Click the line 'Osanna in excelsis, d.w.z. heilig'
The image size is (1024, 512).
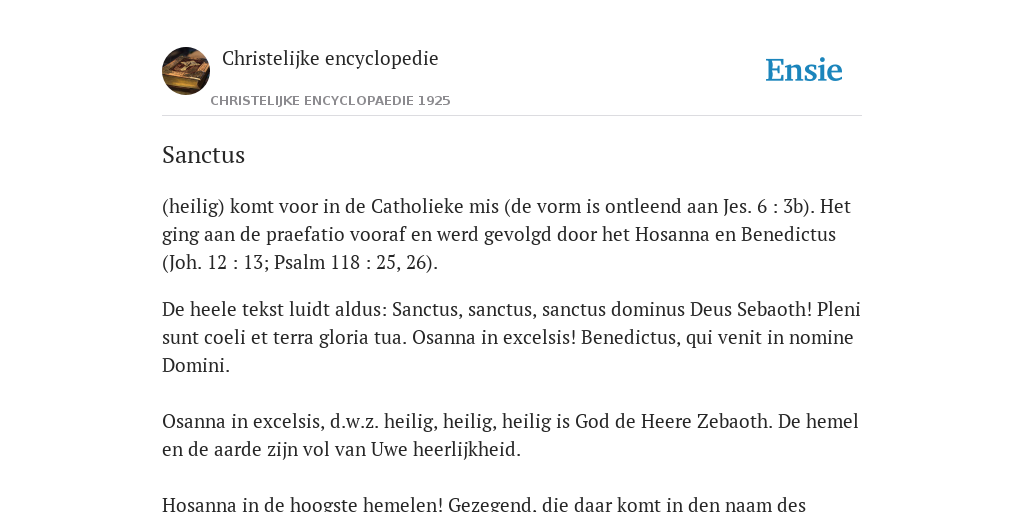(298, 421)
